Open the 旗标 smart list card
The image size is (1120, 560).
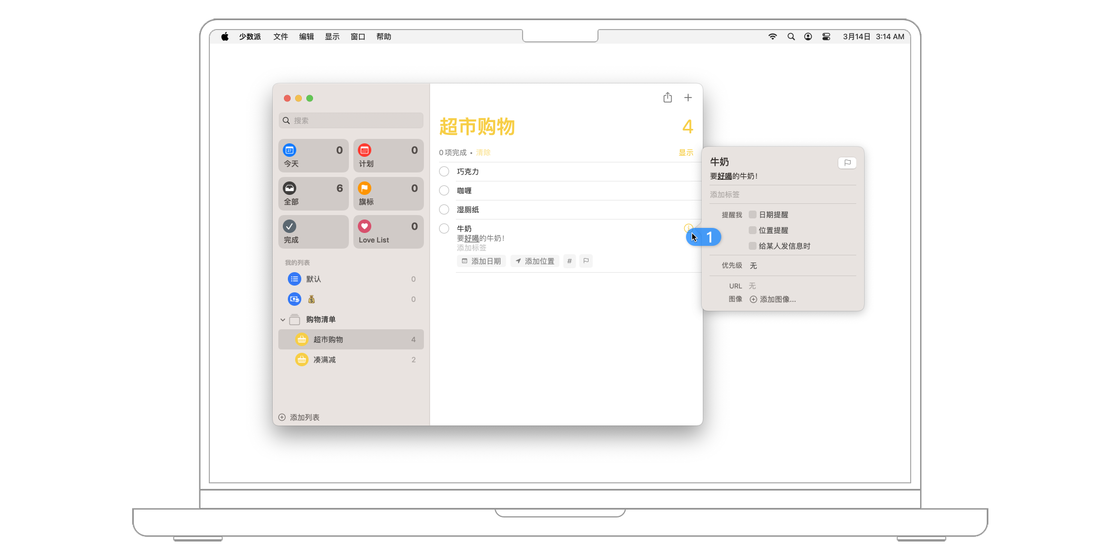tap(388, 194)
